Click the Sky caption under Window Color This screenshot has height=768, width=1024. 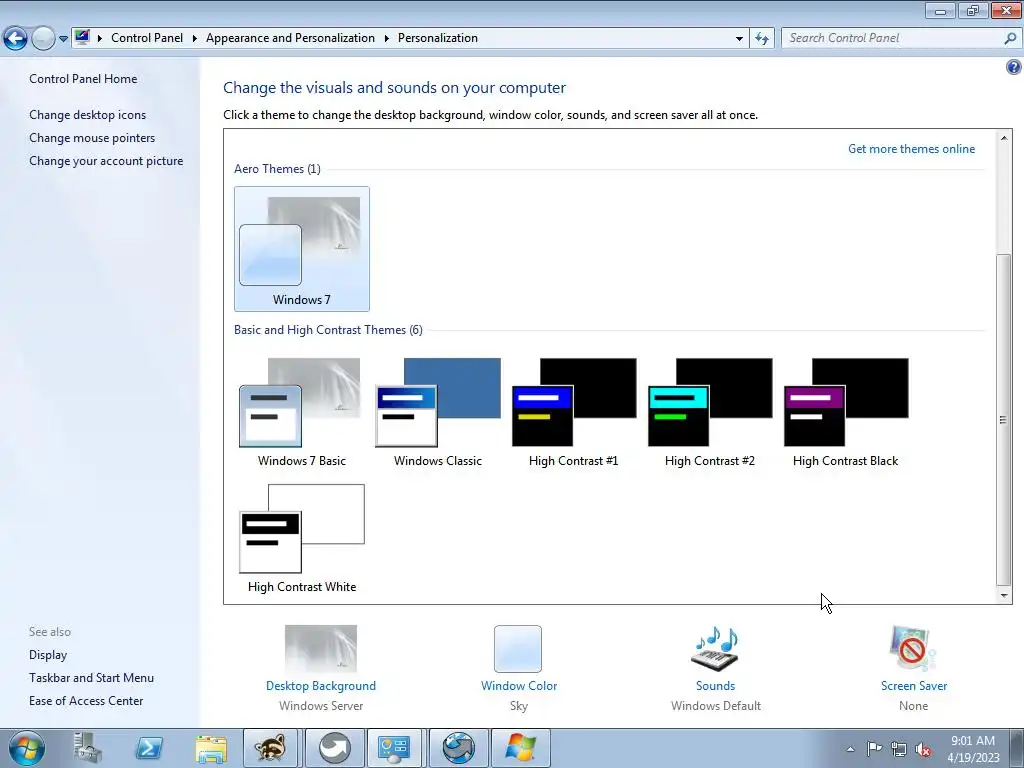(519, 706)
